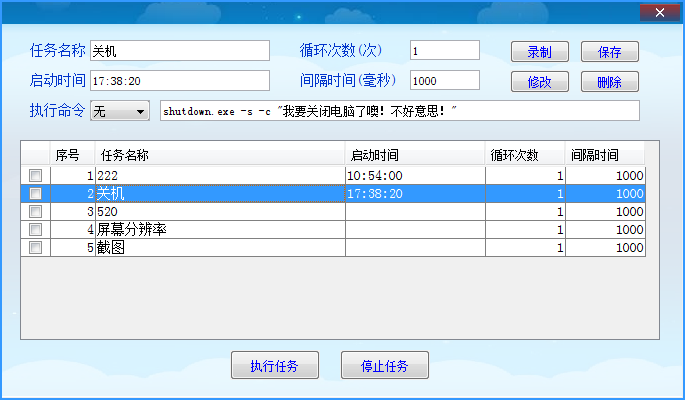Click the 停止任务 button

385,365
